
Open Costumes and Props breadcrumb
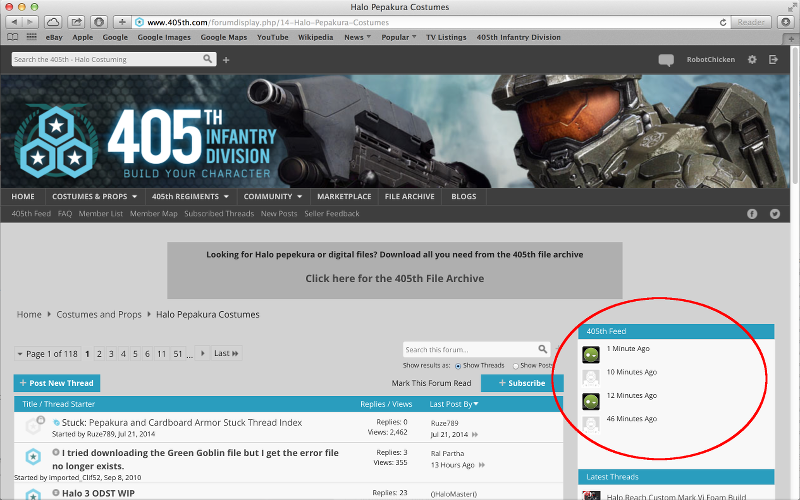(99, 314)
